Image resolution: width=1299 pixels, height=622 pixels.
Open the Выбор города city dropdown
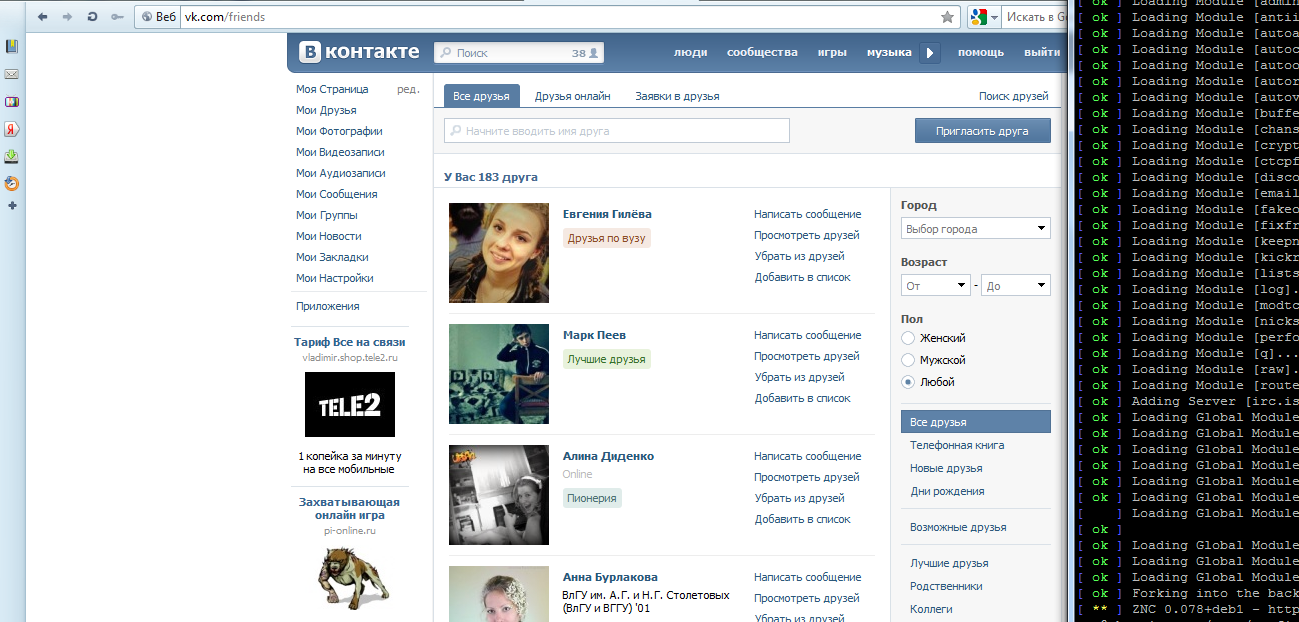coord(976,229)
